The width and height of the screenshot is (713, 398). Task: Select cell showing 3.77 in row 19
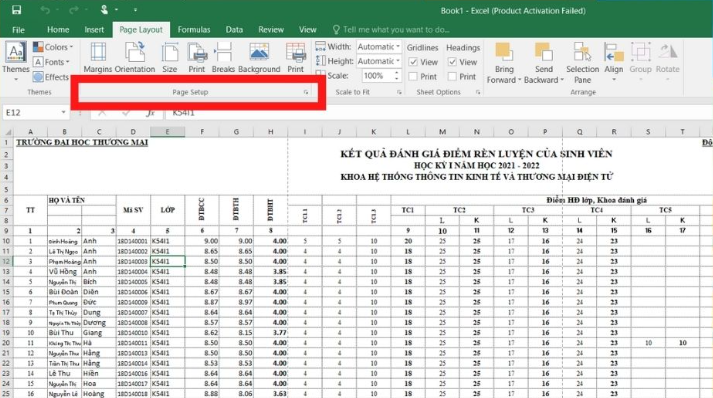(x=271, y=333)
